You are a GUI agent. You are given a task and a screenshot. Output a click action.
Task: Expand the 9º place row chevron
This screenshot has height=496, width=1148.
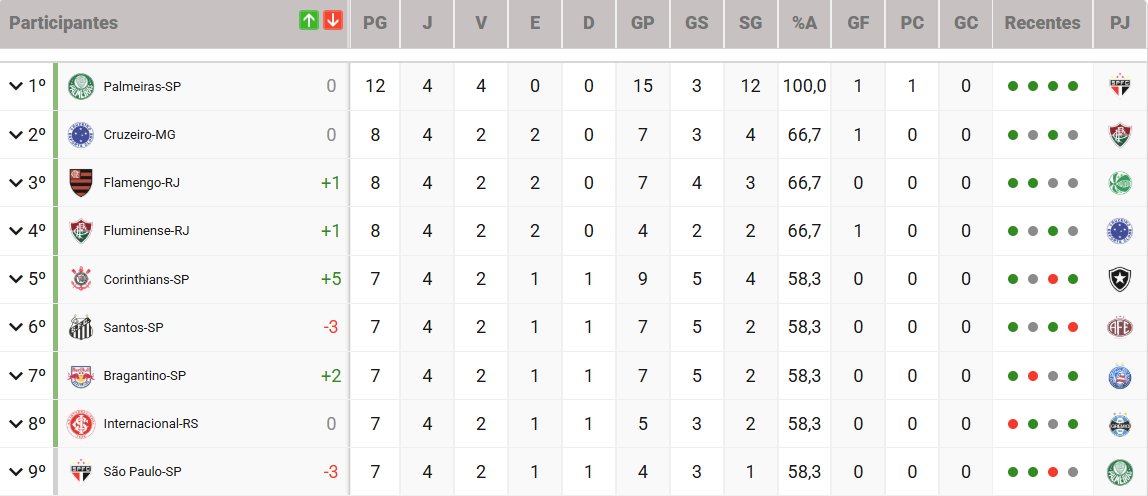pos(16,471)
